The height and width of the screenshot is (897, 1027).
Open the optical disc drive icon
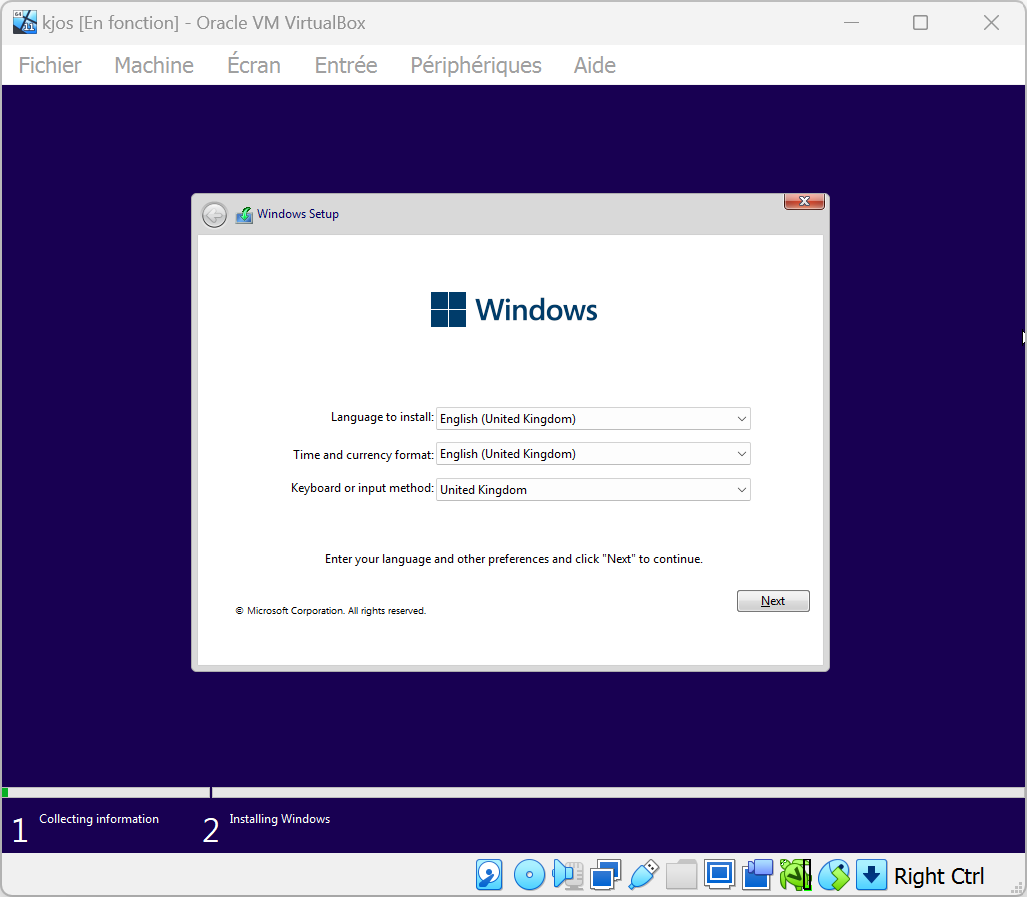tap(529, 875)
